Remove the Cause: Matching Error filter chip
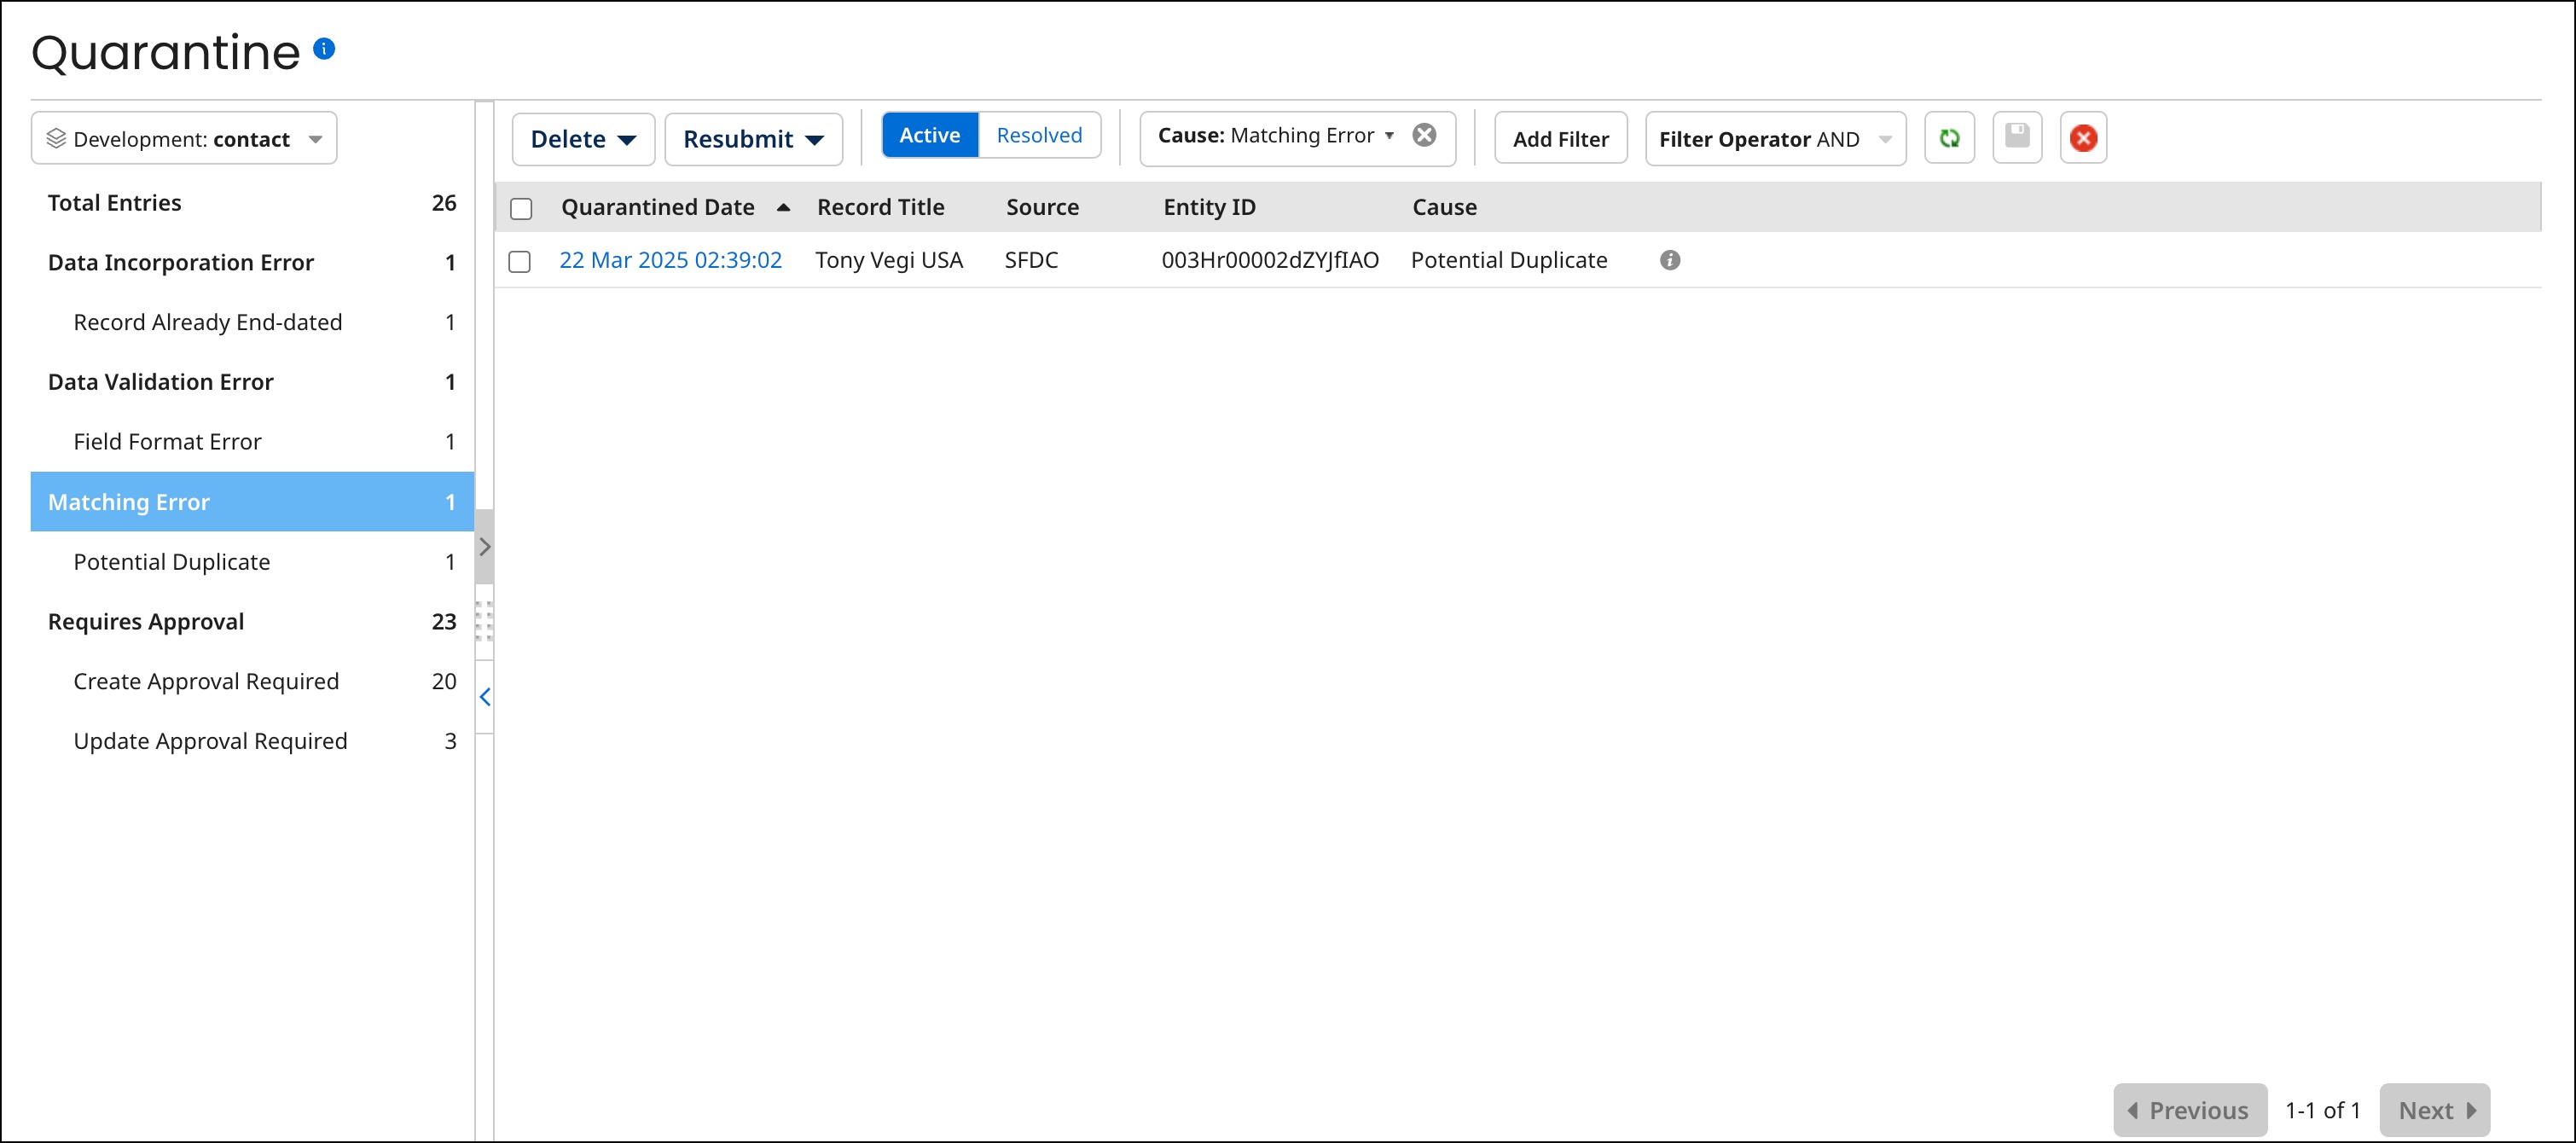The image size is (2576, 1143). click(1424, 136)
